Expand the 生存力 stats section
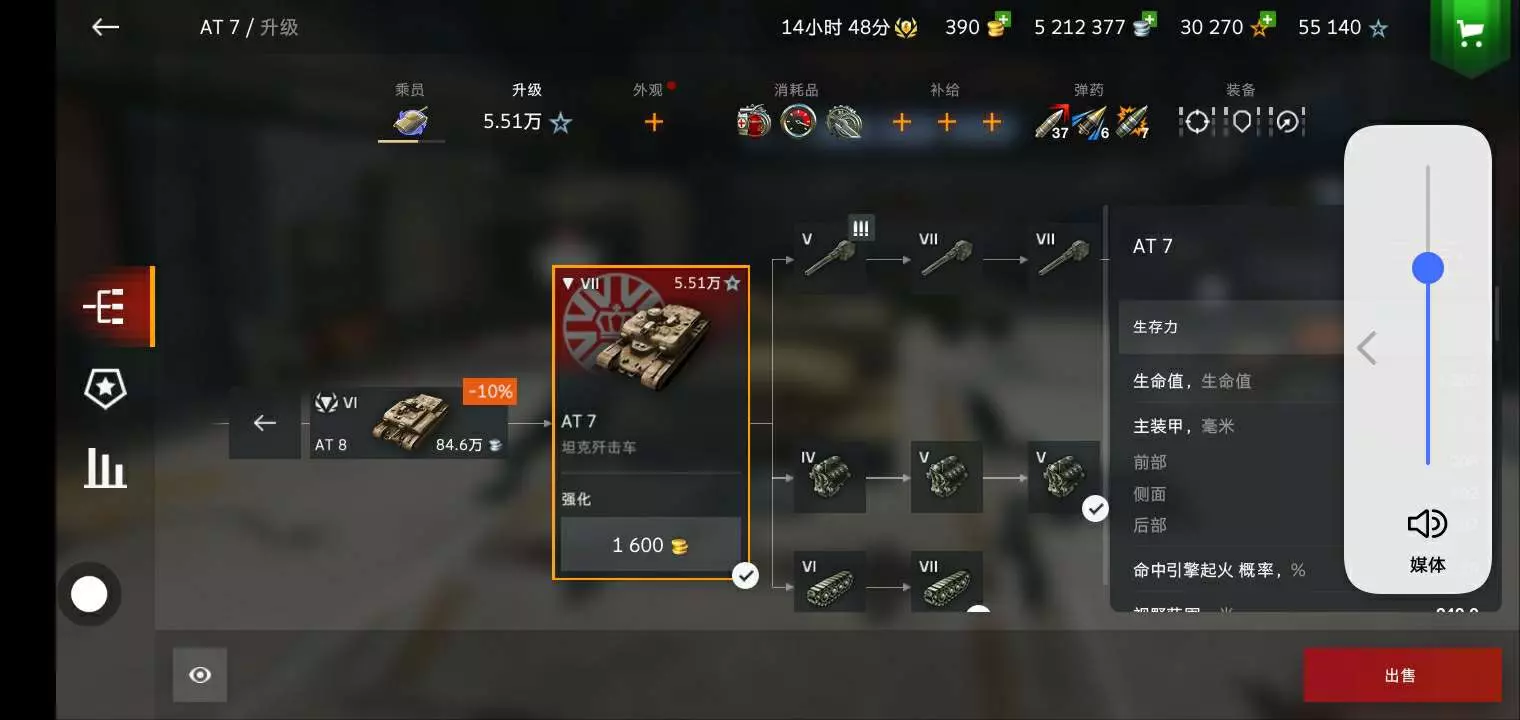Viewport: 1520px width, 720px height. point(1230,327)
